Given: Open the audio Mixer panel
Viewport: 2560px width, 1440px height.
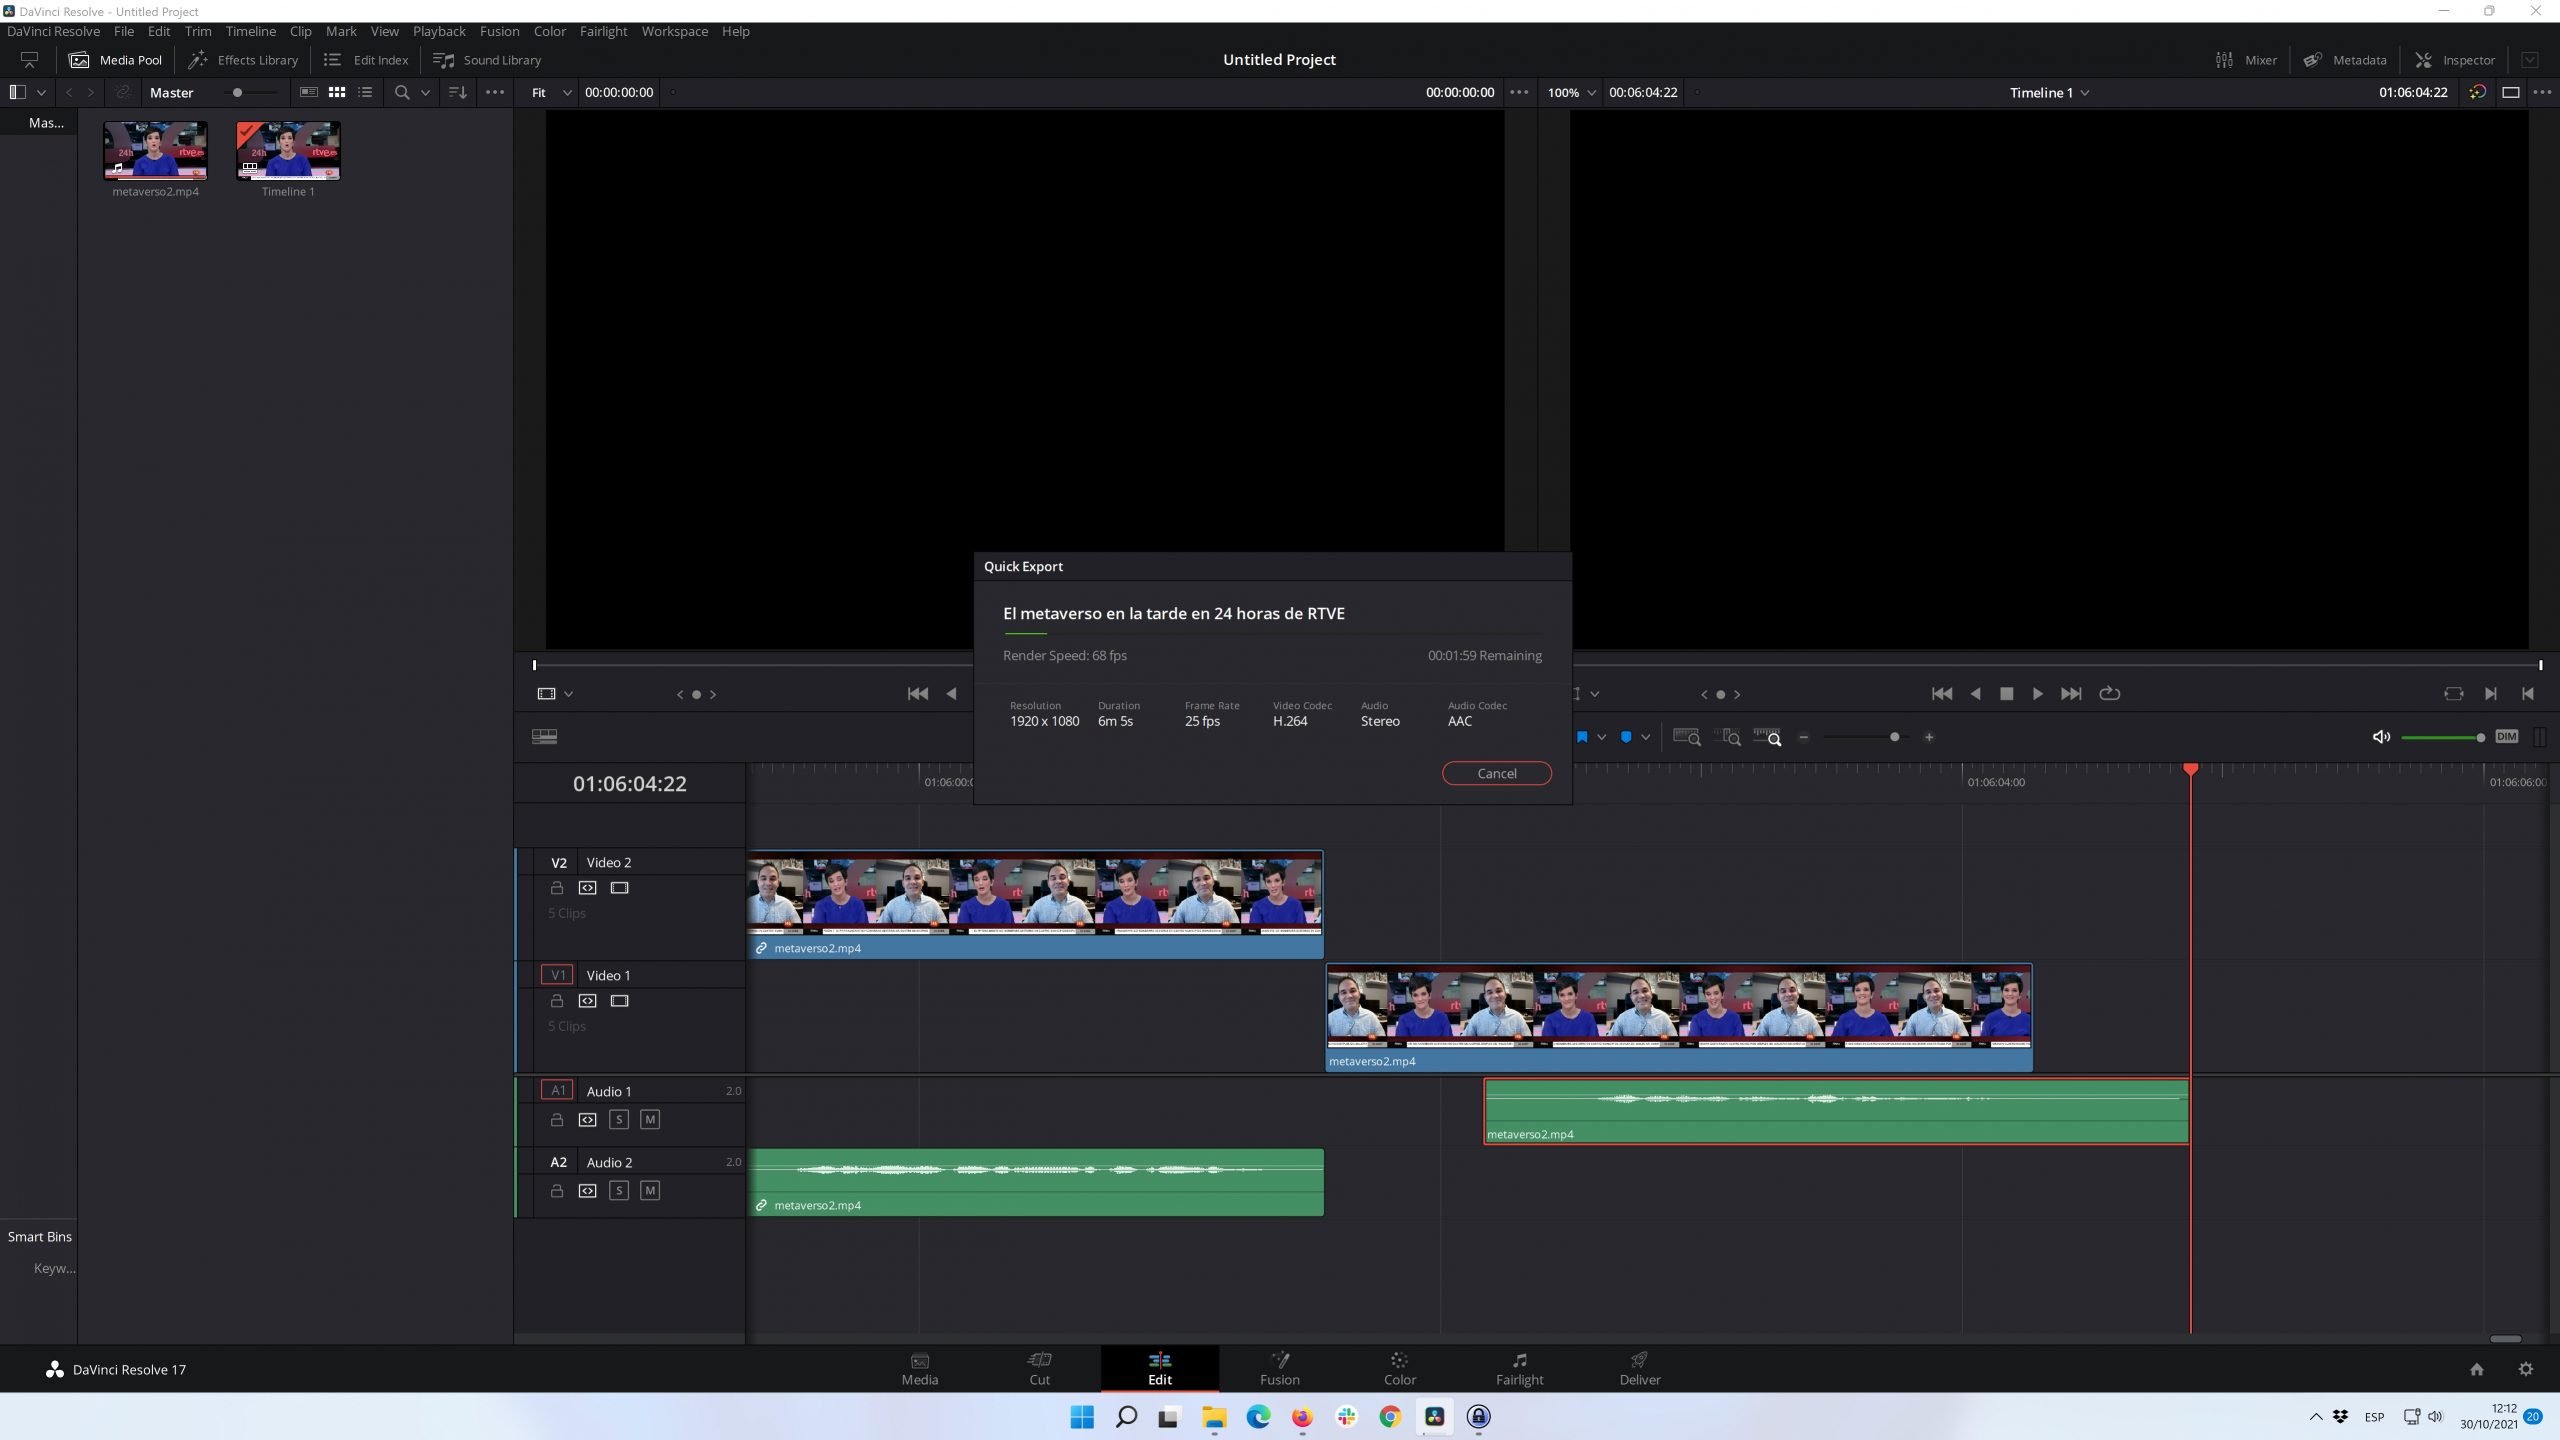Looking at the screenshot, I should point(2246,60).
